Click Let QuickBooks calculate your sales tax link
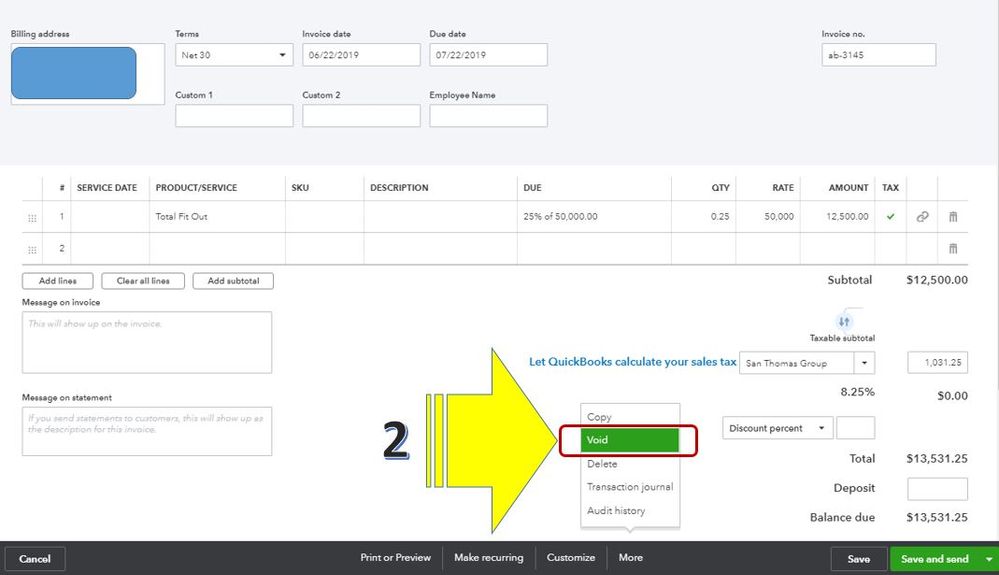Image resolution: width=999 pixels, height=575 pixels. [633, 362]
